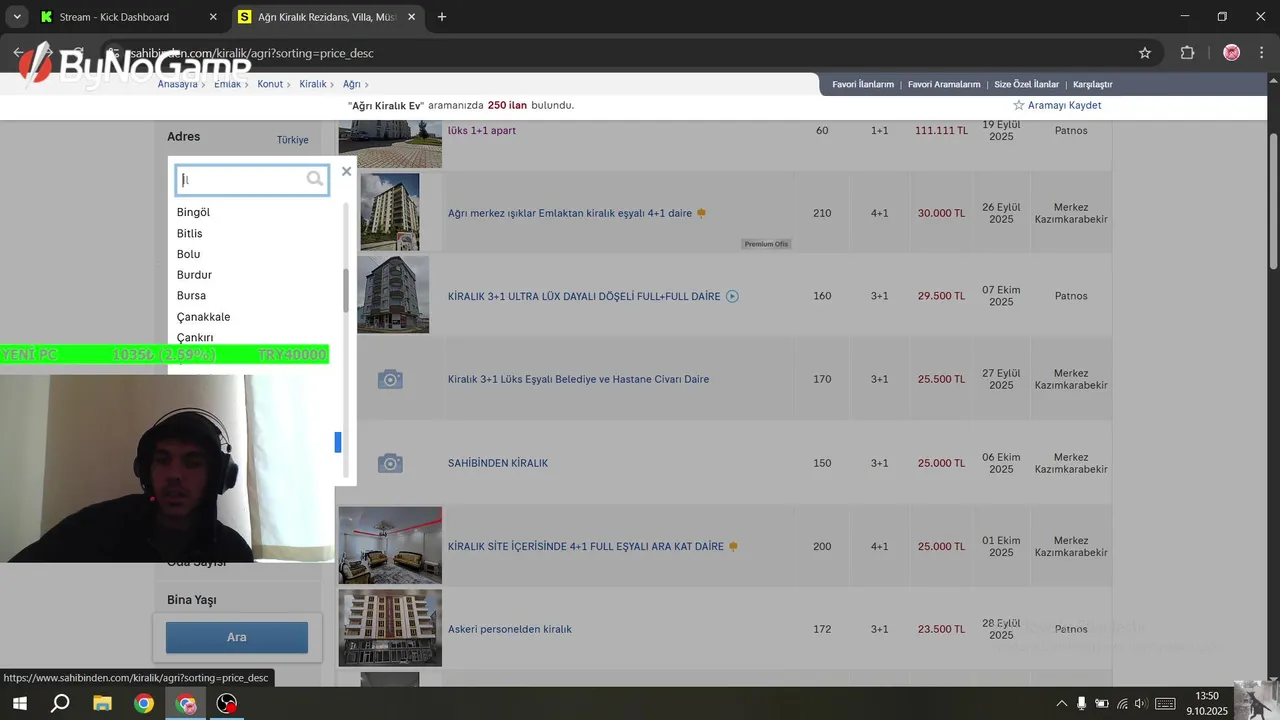Open living room thumbnail of SİTE İÇERİSİNDE listing
1280x720 pixels.
[x=390, y=545]
